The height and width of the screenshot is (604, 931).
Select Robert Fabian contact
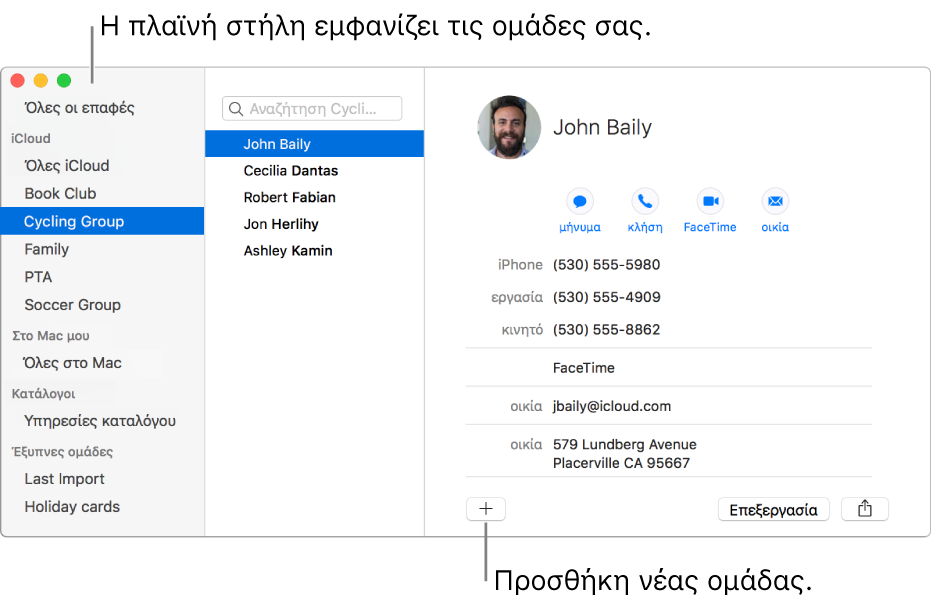(290, 198)
